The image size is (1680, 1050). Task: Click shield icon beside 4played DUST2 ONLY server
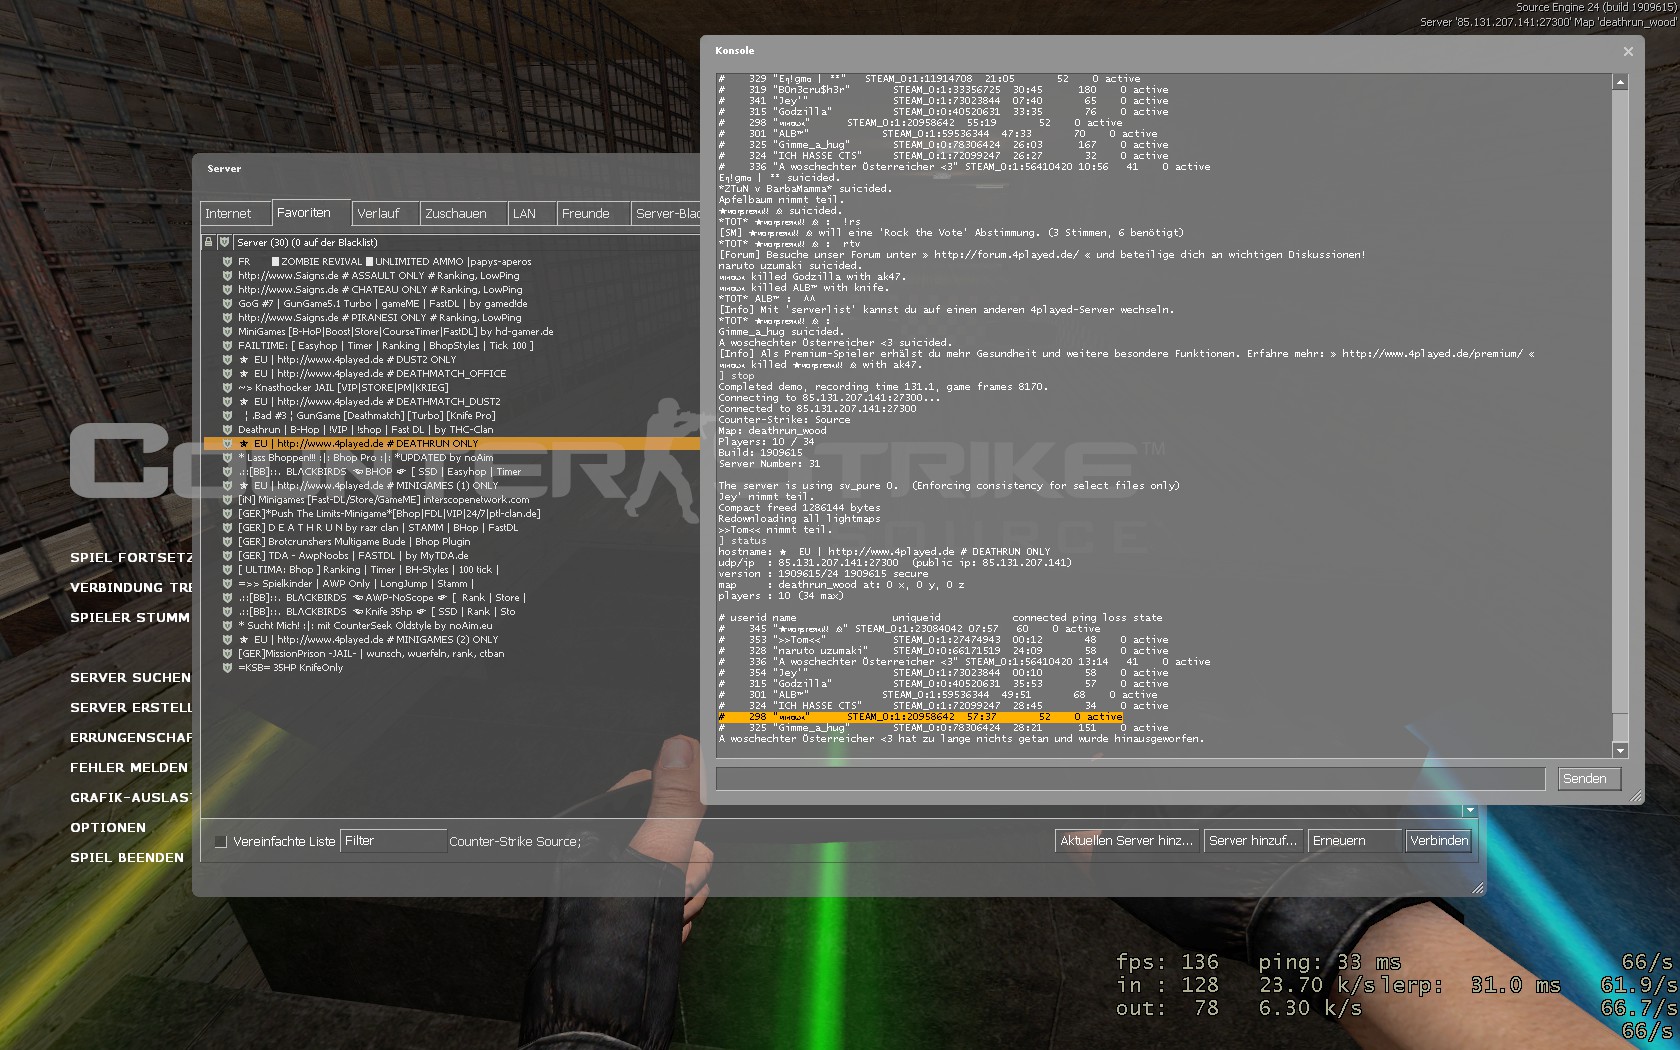pos(227,359)
